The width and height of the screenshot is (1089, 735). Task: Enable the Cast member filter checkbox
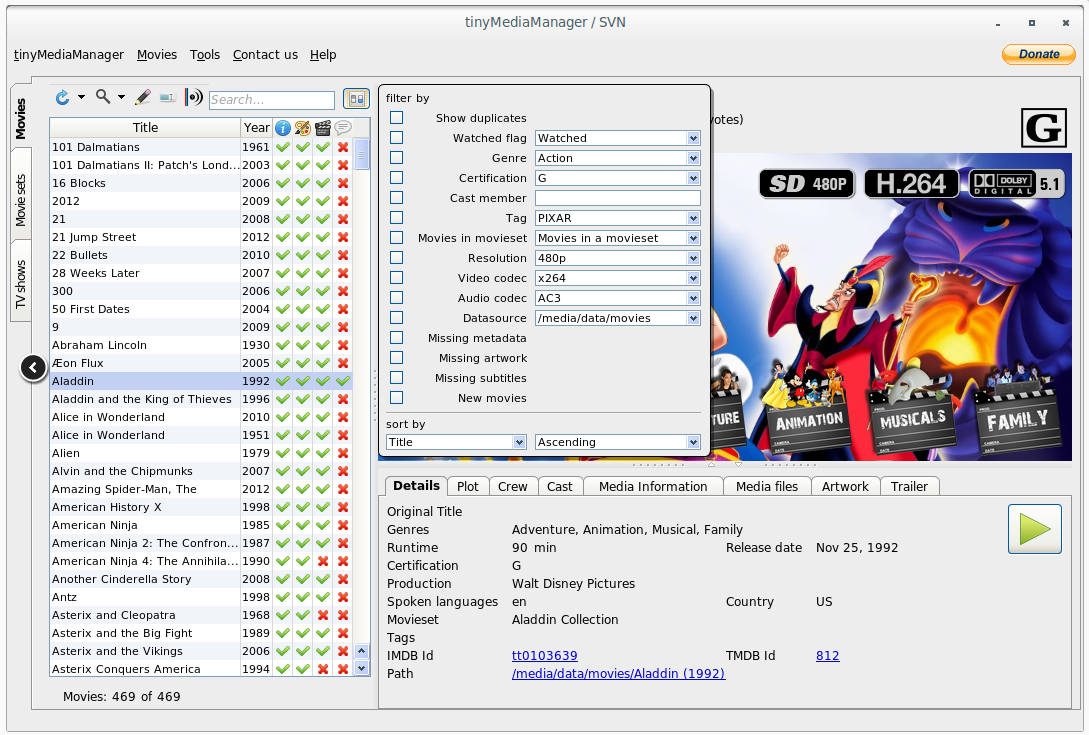pyautogui.click(x=396, y=198)
